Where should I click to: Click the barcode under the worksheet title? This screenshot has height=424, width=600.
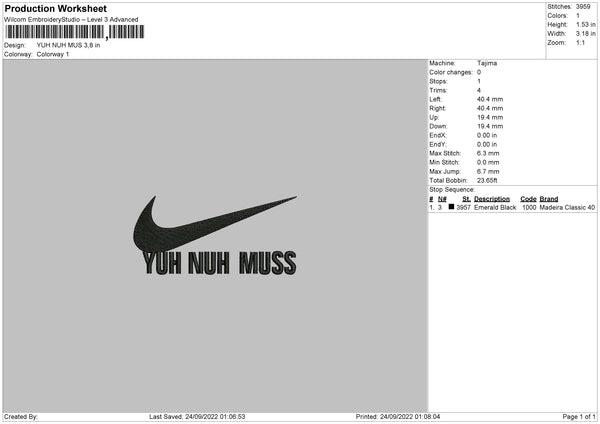[x=75, y=32]
